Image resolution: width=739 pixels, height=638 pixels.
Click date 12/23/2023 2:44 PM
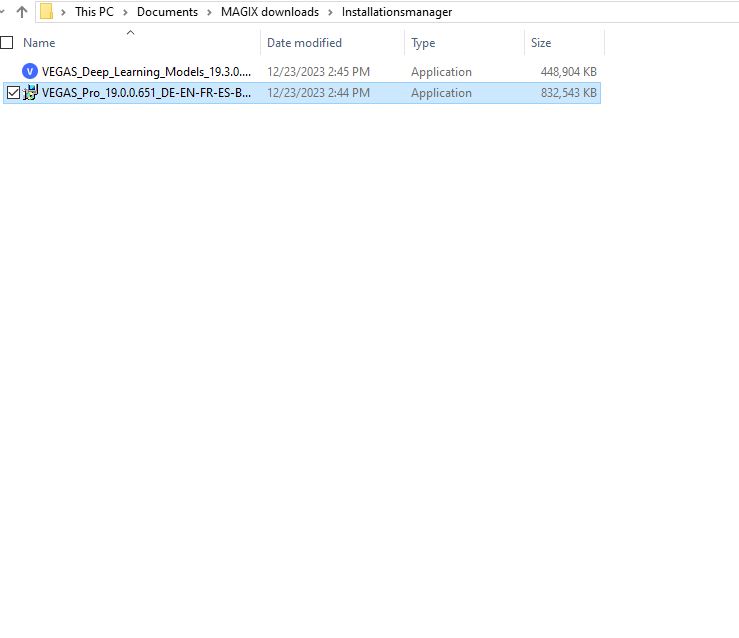pos(319,93)
